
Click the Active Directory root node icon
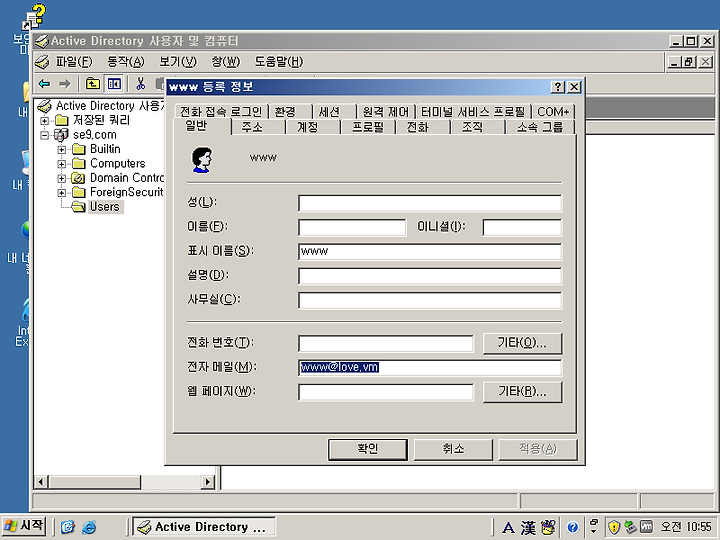pos(44,106)
